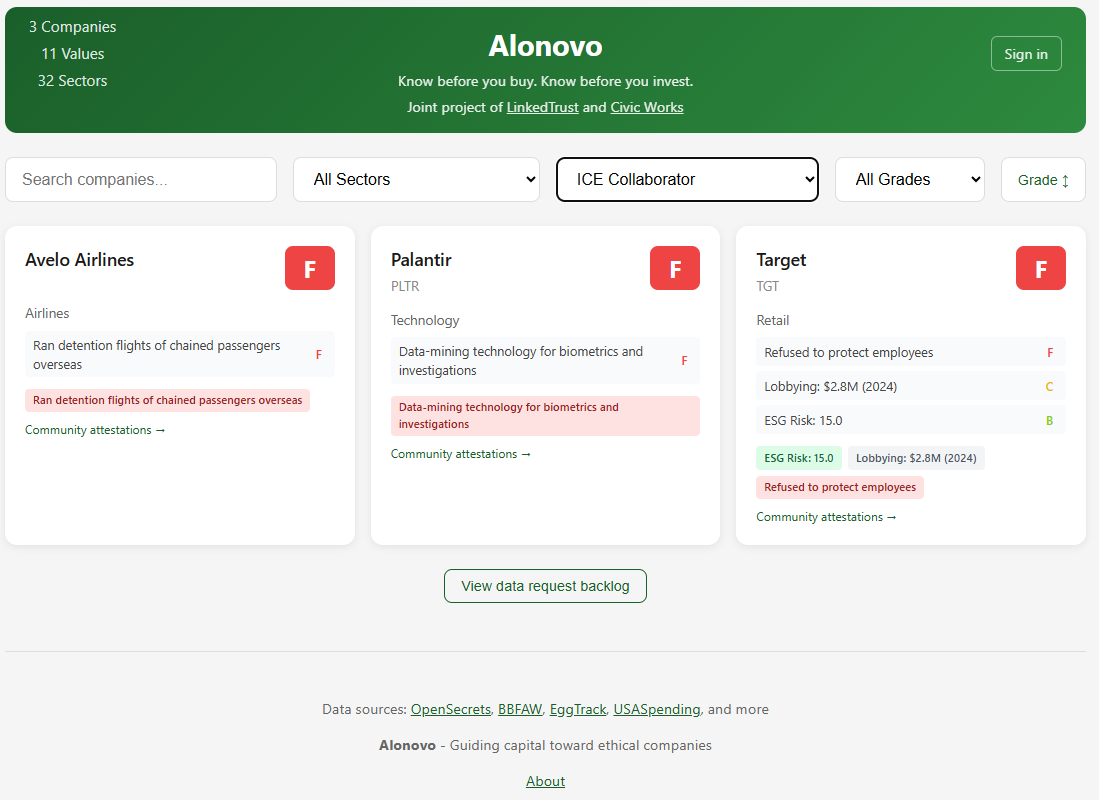
Task: Open the OpenSecrets data source link
Action: (450, 709)
